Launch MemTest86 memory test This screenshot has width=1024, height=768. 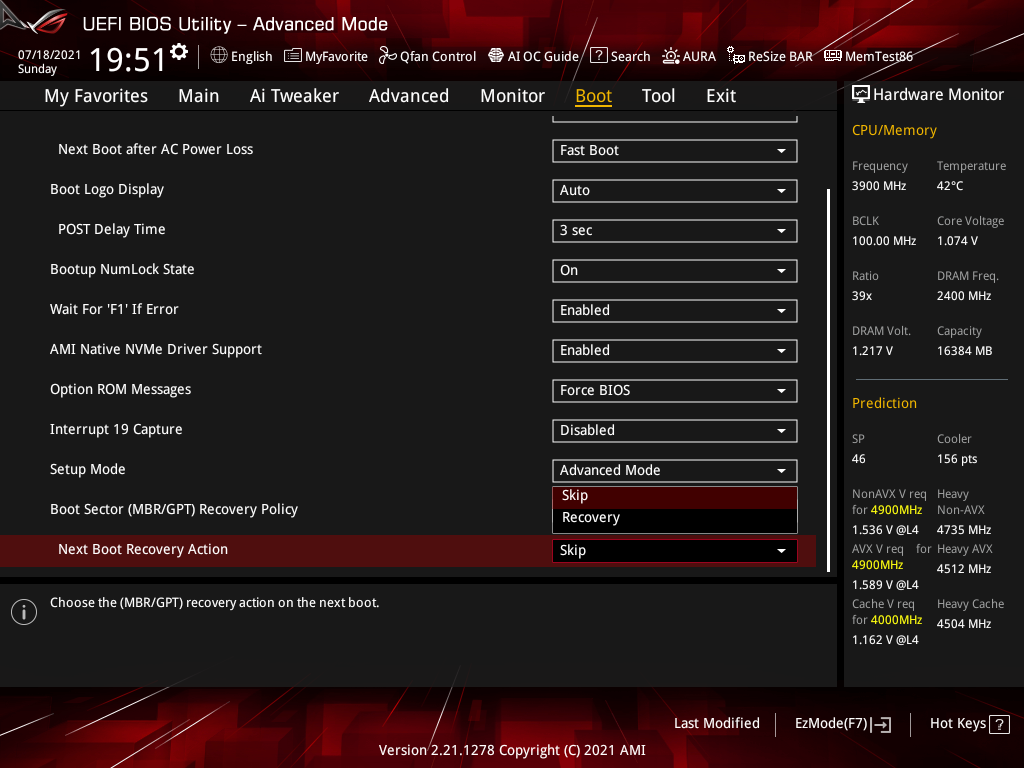868,56
